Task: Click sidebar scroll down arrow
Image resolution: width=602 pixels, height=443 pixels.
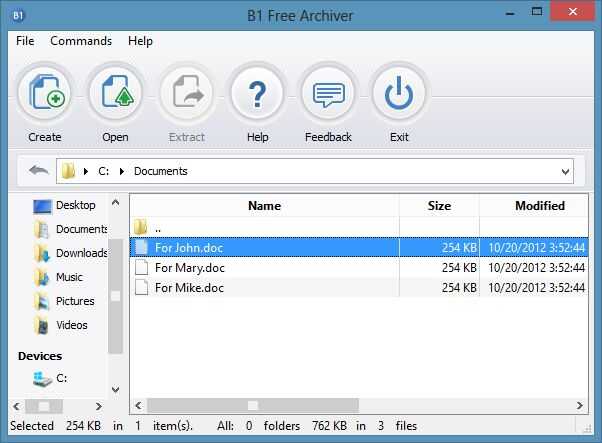Action: pyautogui.click(x=116, y=390)
